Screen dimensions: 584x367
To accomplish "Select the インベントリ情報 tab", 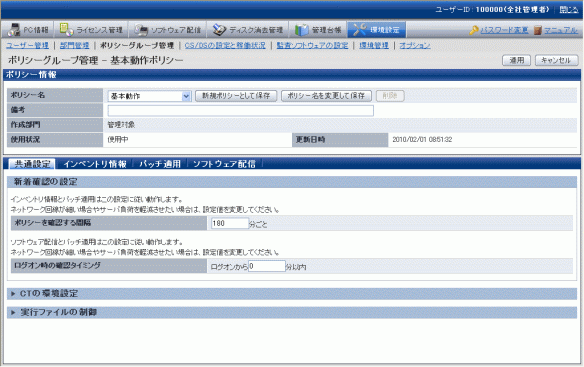I will [95, 164].
